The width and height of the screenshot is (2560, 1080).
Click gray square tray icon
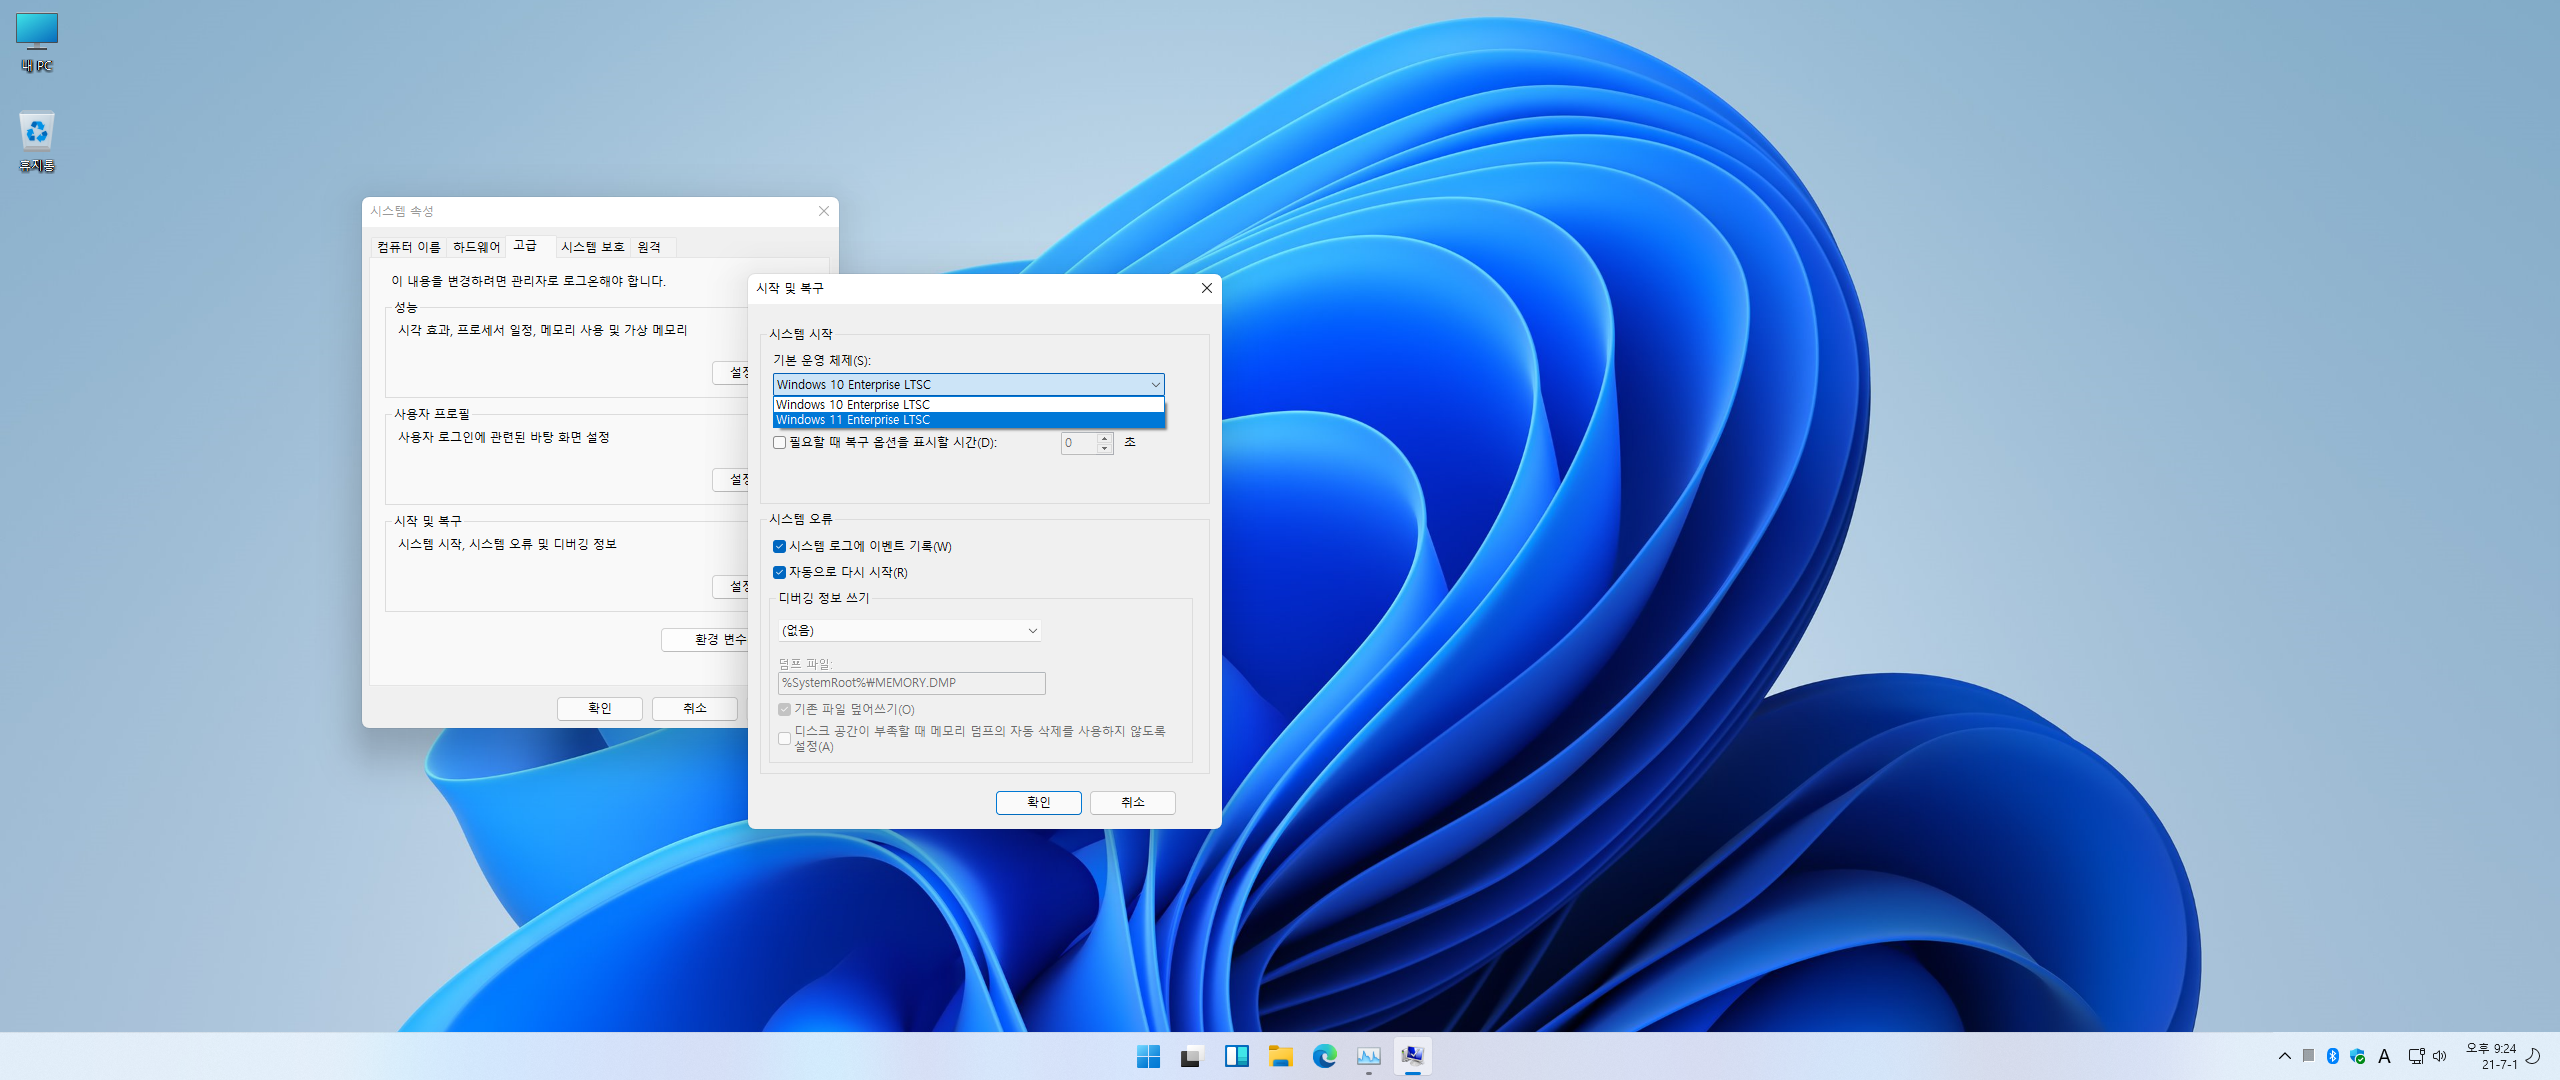click(x=2308, y=1056)
